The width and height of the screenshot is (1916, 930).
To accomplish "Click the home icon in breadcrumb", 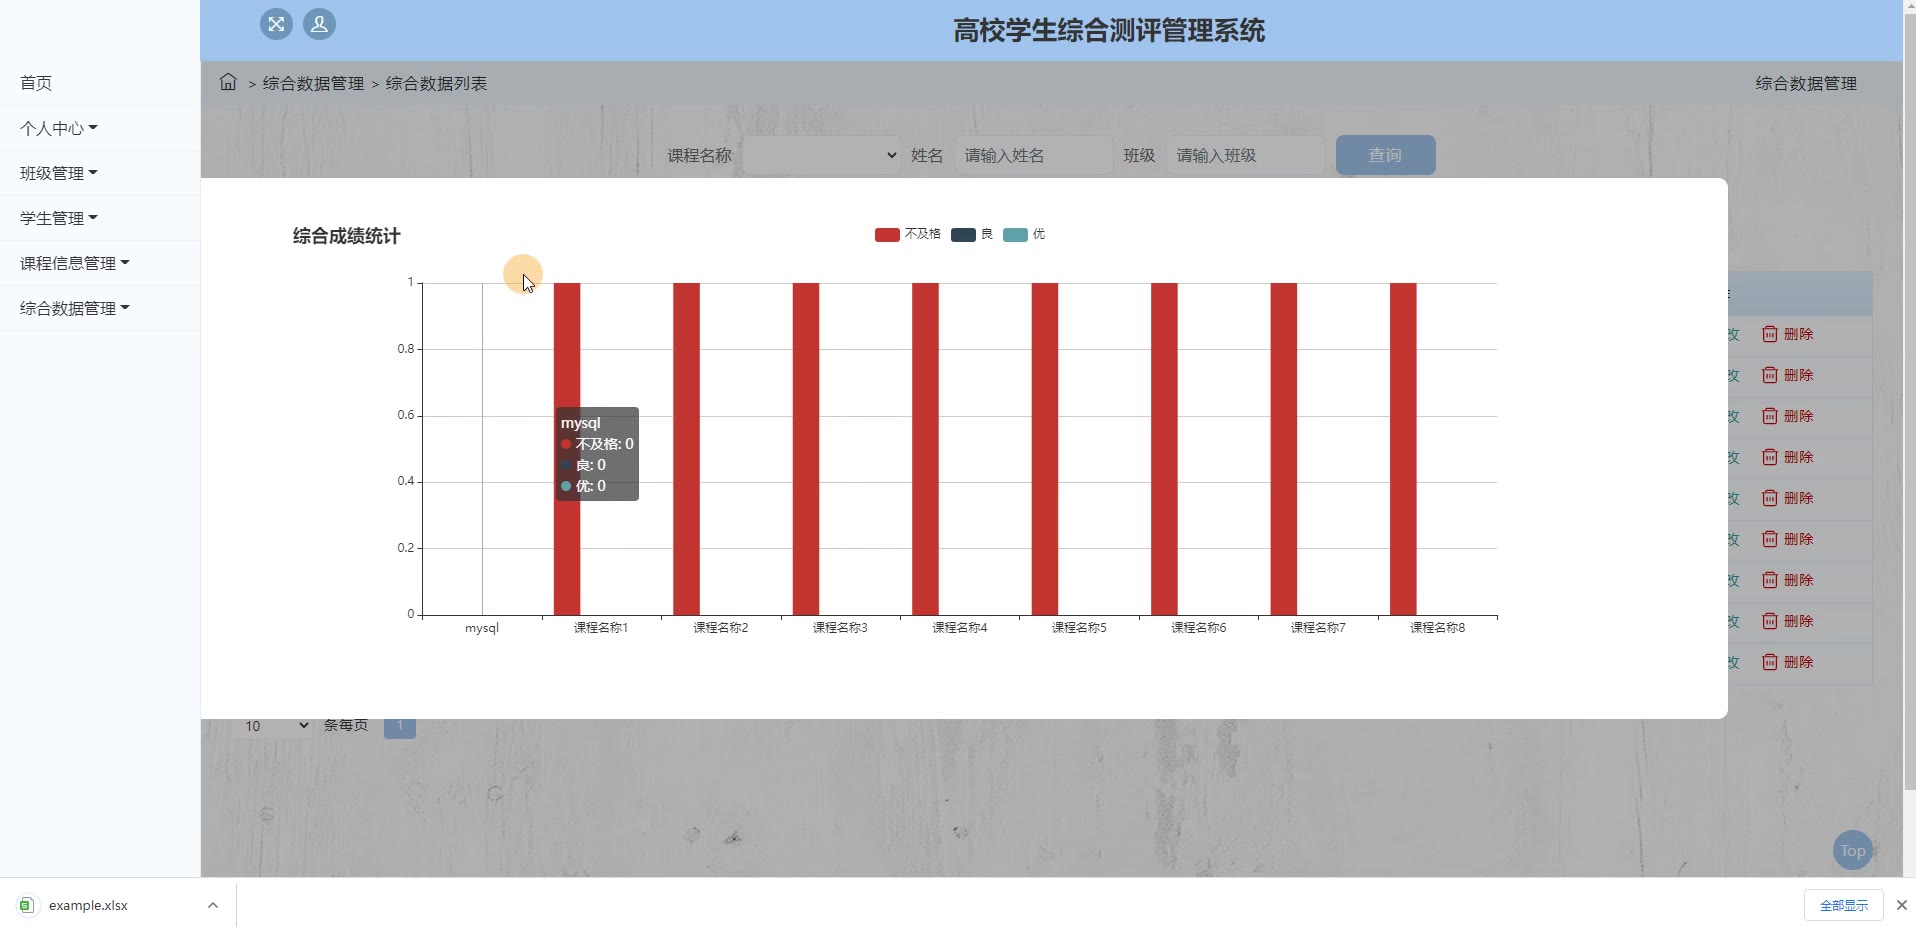I will coord(228,82).
